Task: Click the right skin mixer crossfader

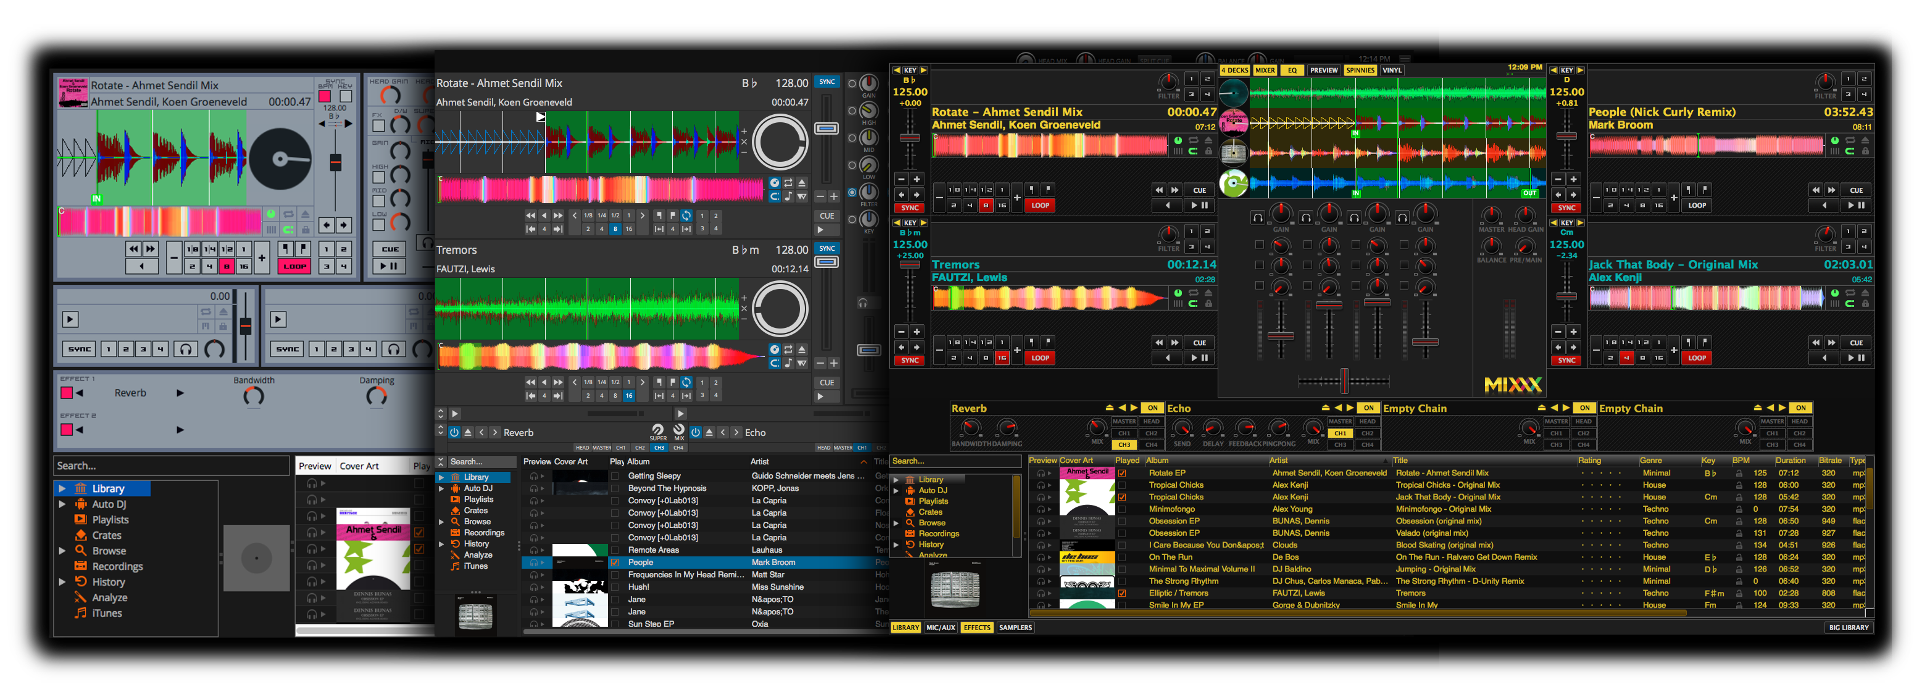Action: (1343, 380)
